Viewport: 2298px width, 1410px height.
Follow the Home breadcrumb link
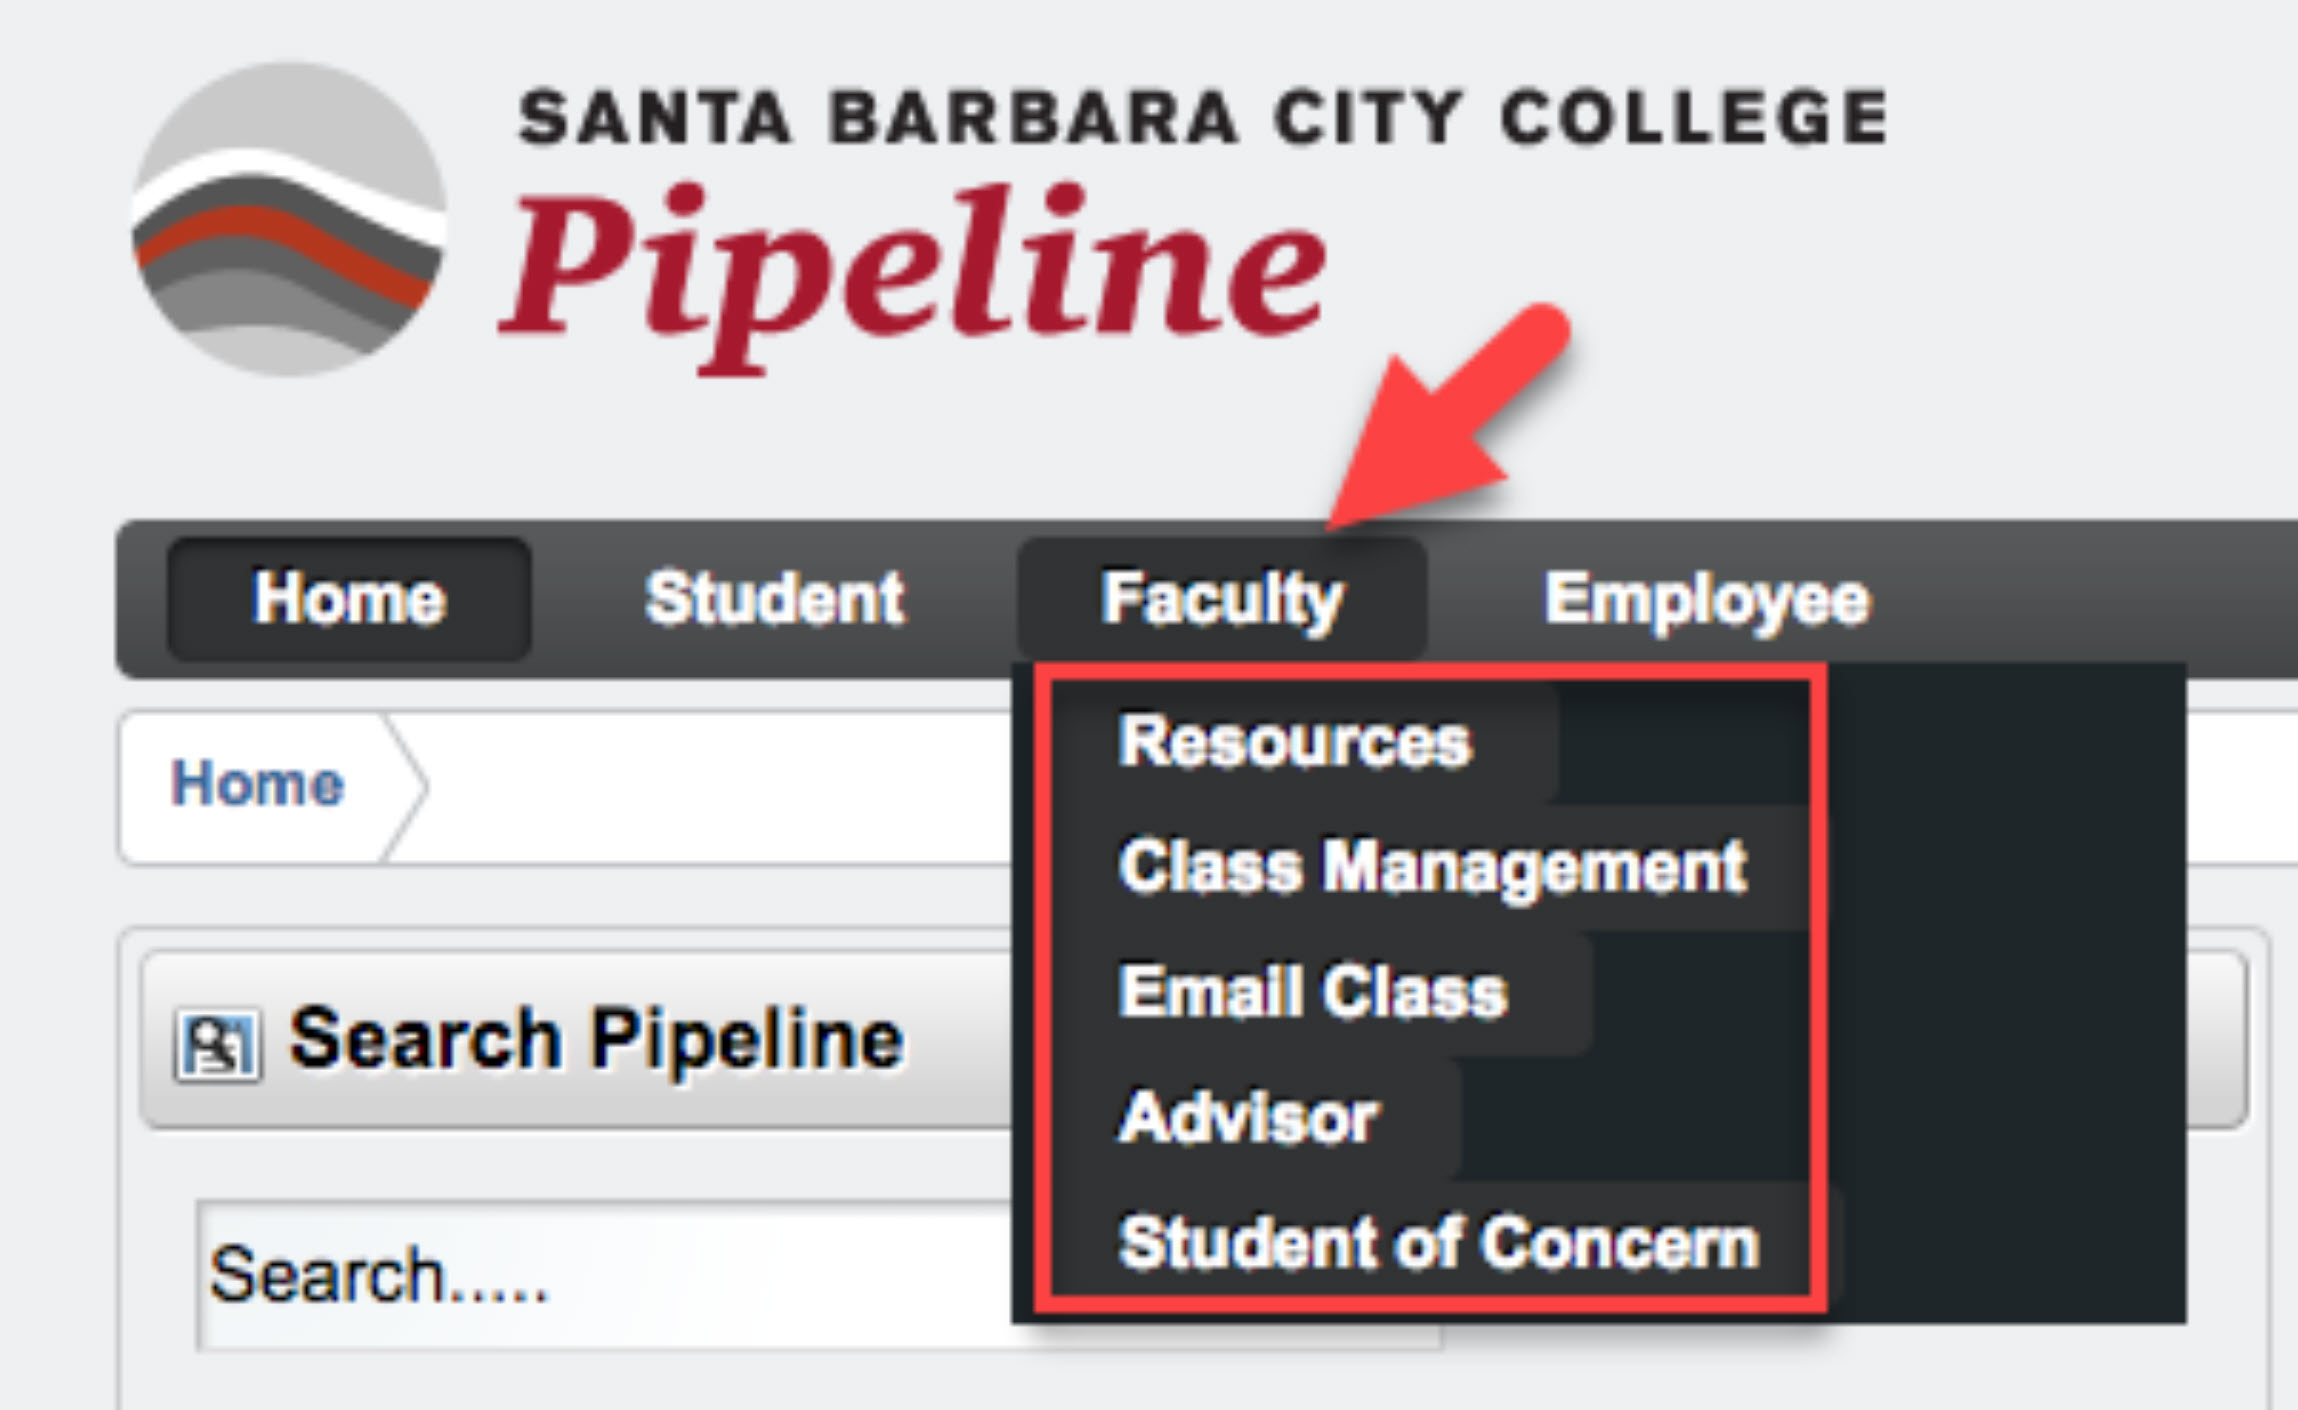click(x=257, y=783)
